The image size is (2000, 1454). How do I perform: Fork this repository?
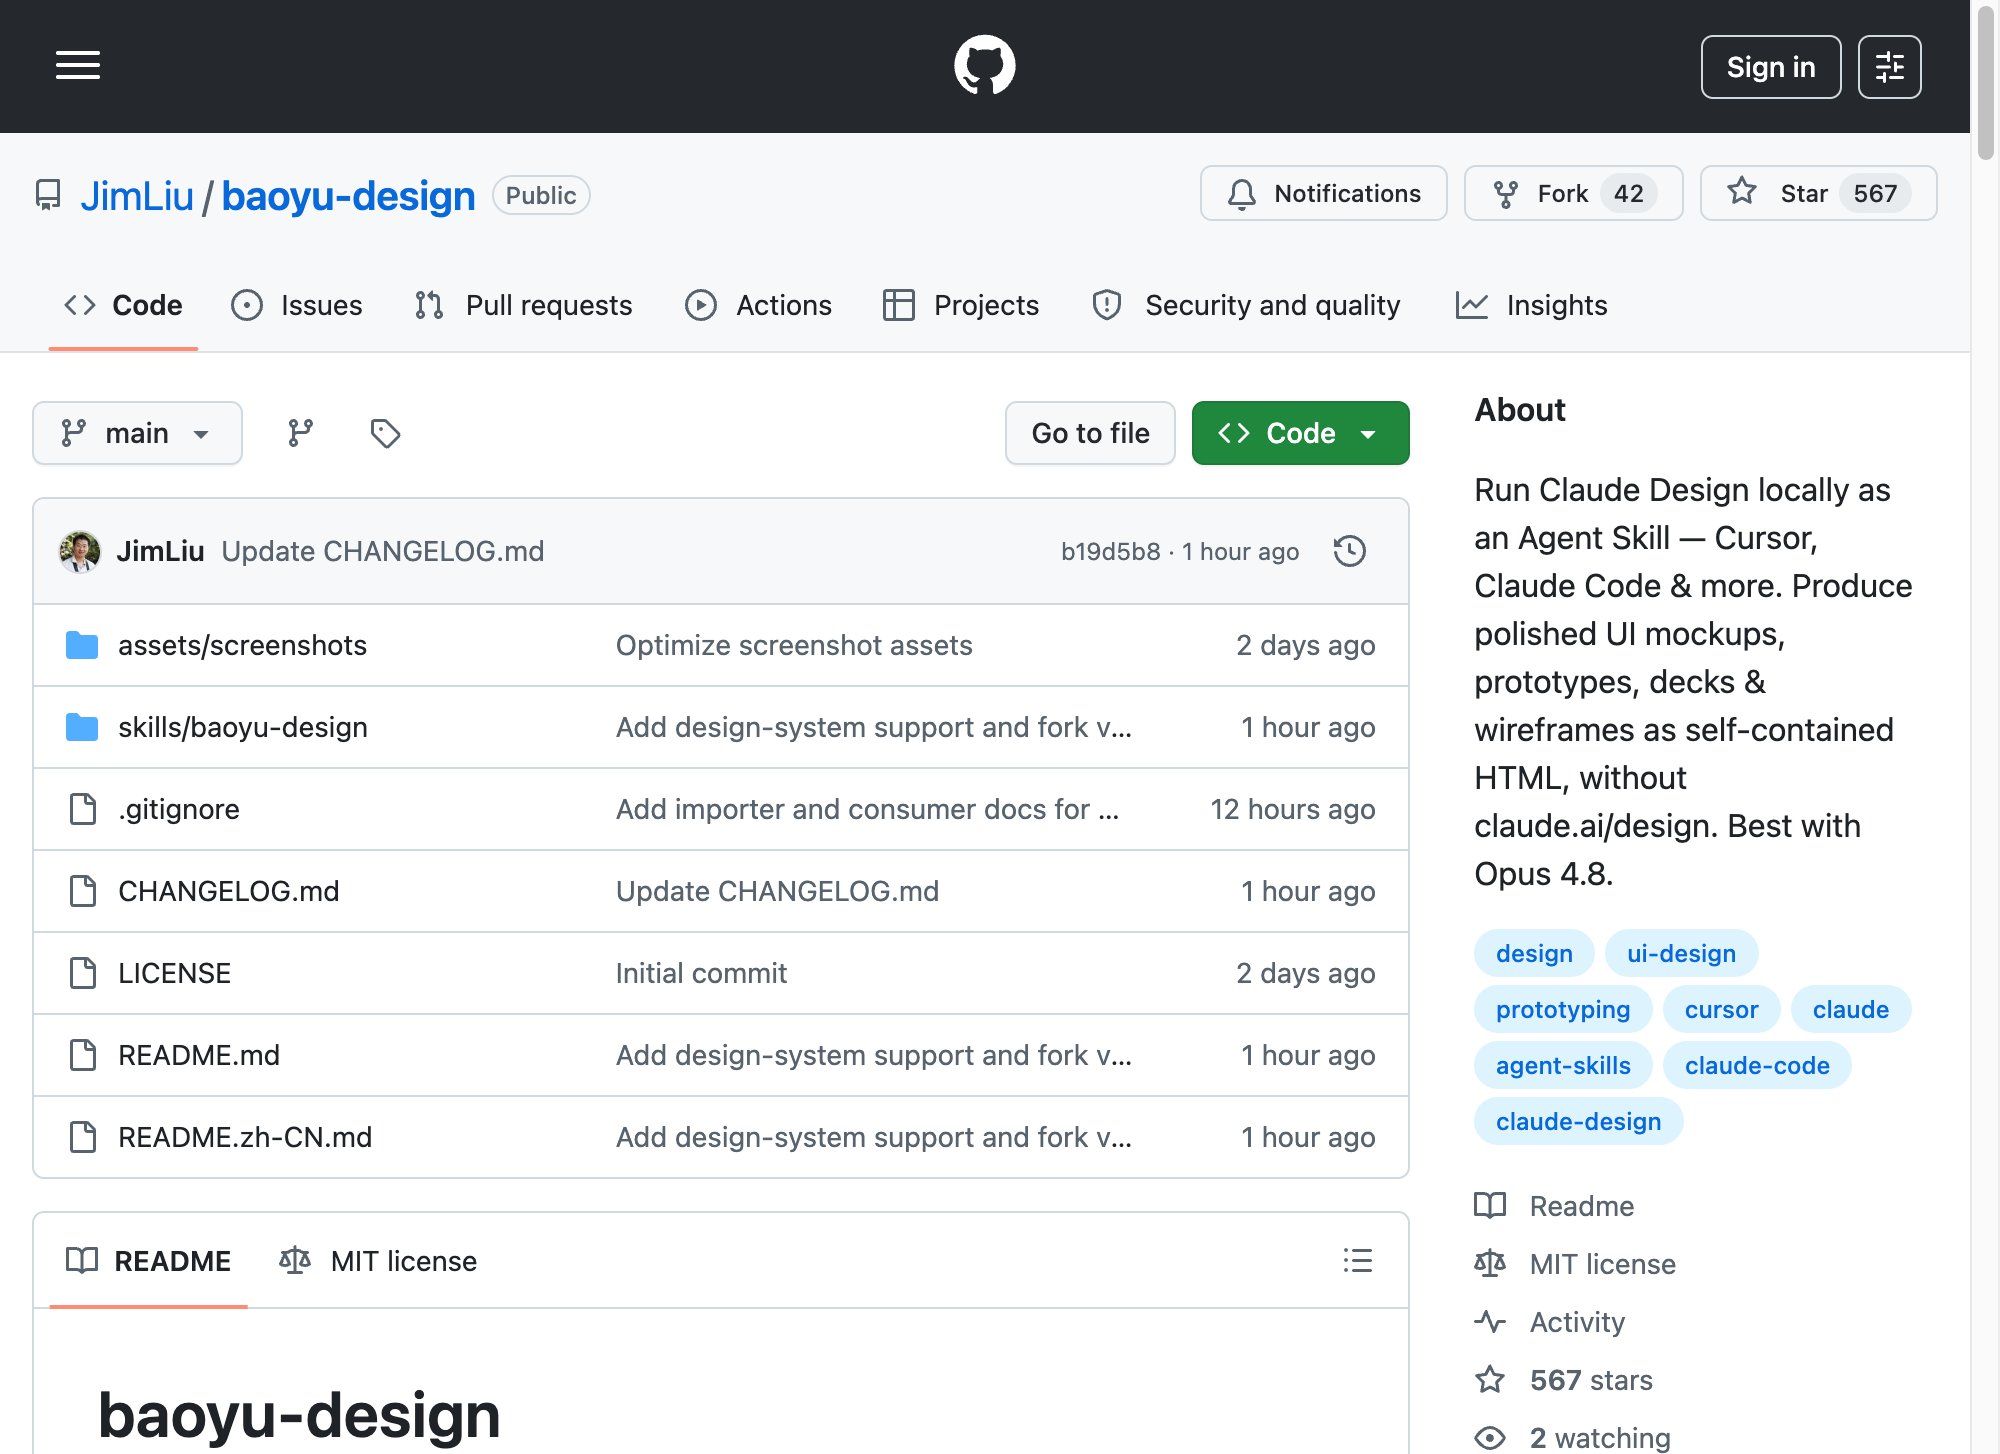pos(1574,193)
